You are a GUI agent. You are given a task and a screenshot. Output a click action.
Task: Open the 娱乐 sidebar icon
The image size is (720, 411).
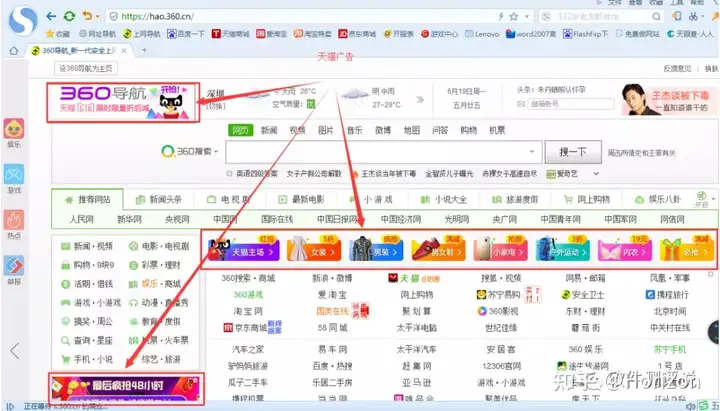(x=14, y=133)
